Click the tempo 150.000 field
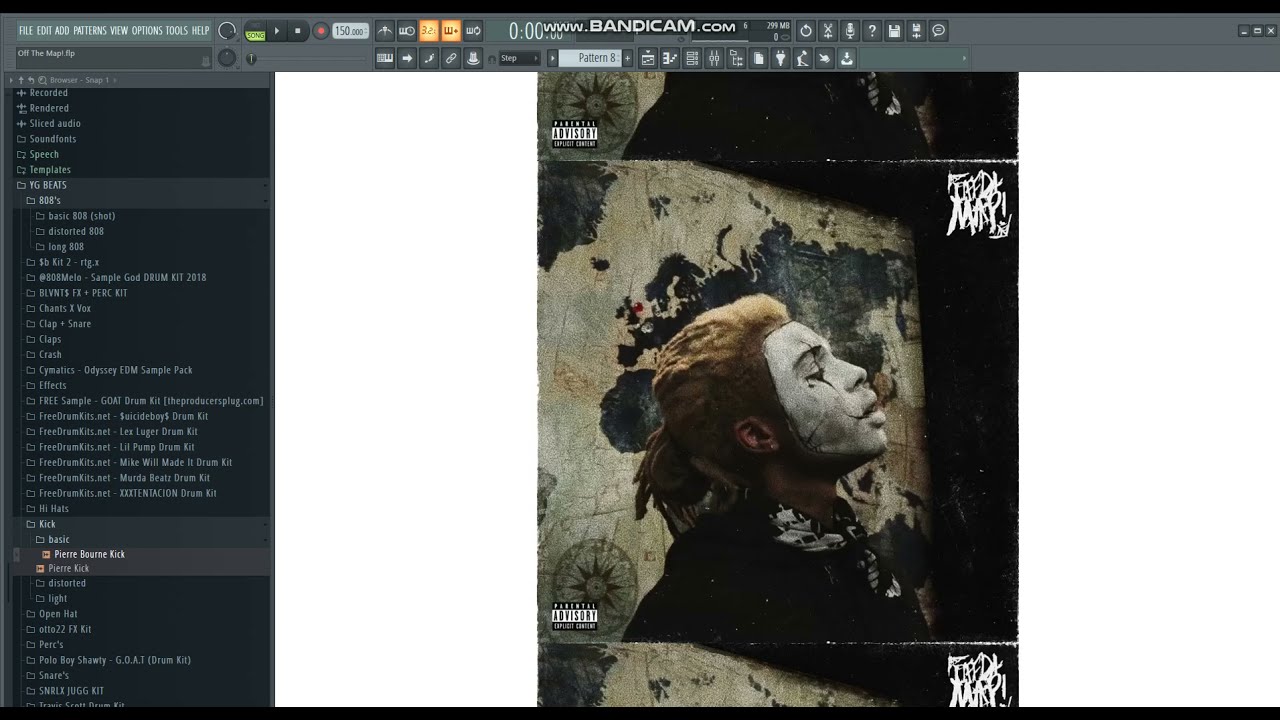 tap(350, 31)
